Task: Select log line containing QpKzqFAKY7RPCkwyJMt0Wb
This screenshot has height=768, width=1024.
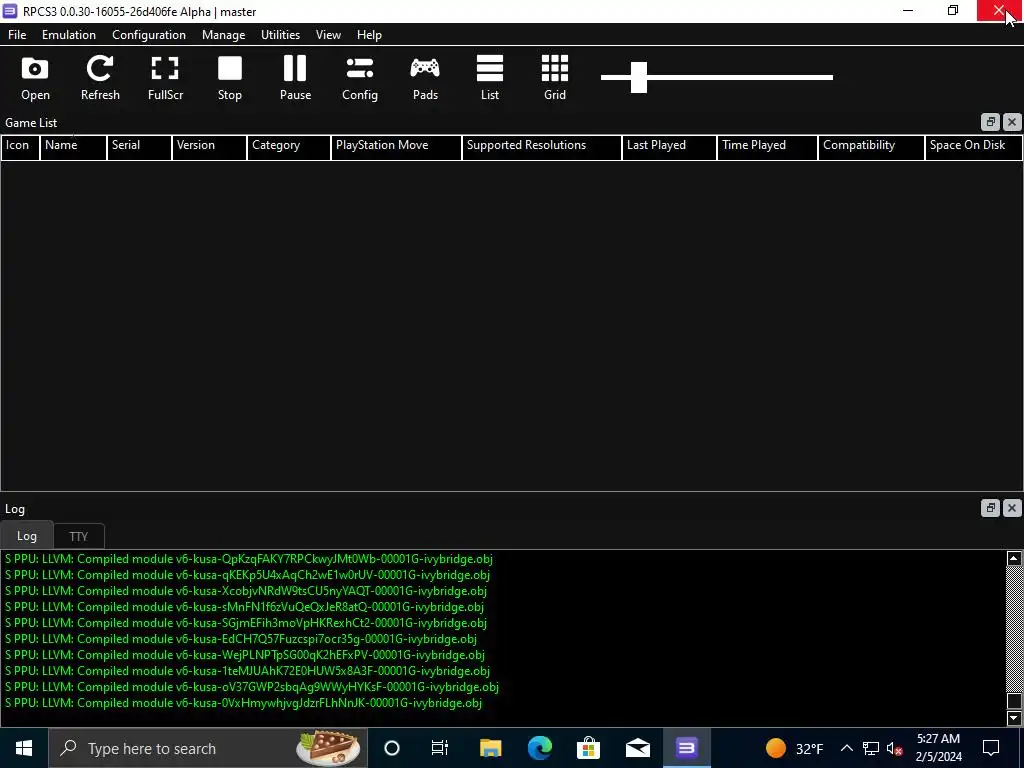Action: tap(249, 559)
